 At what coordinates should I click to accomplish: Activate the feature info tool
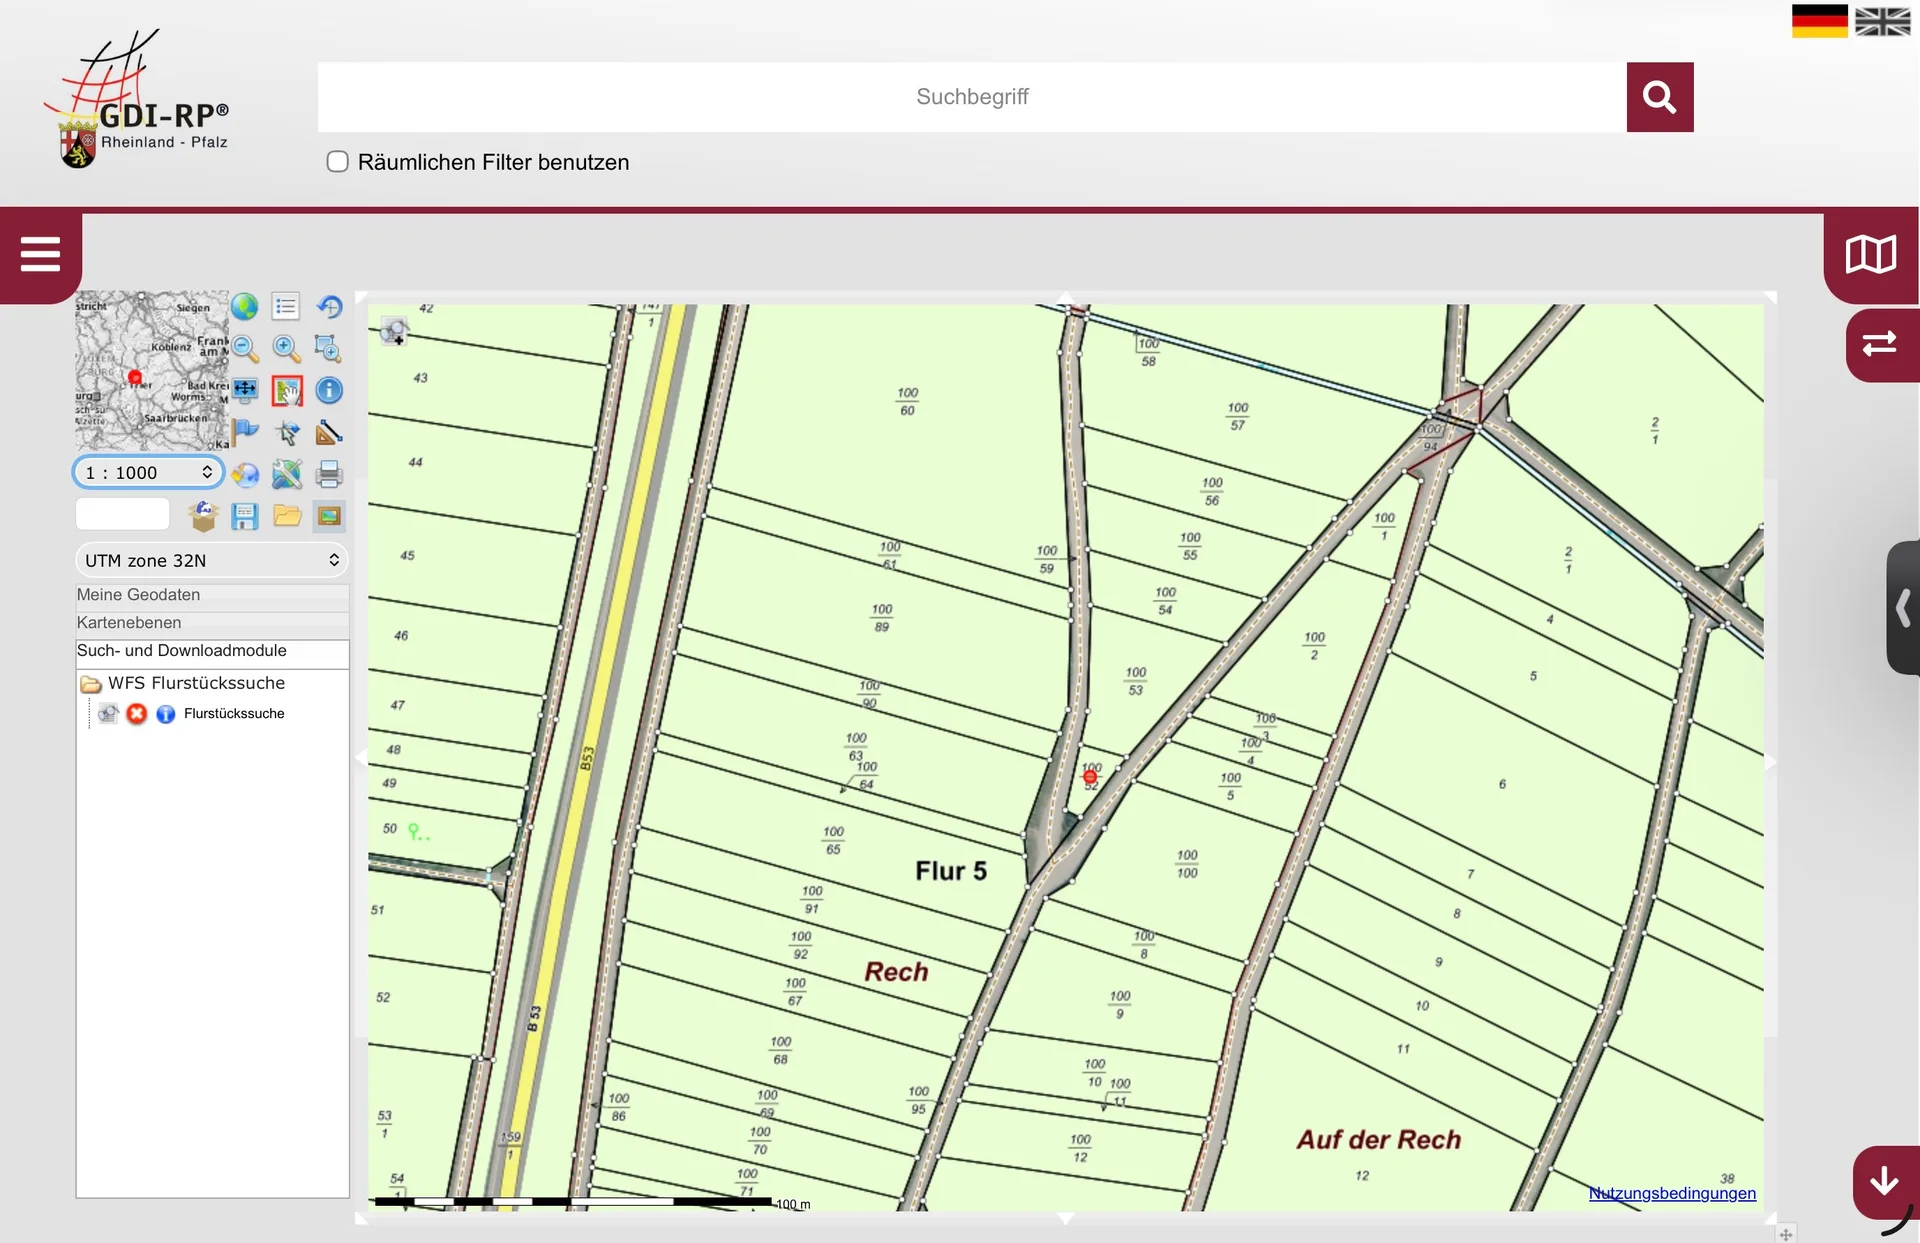click(x=329, y=390)
